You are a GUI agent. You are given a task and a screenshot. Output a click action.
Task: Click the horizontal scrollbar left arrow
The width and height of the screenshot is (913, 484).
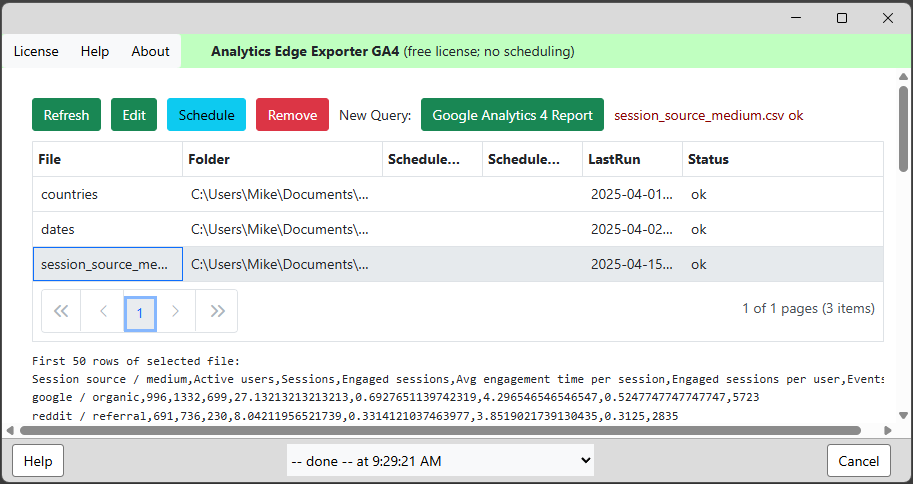pyautogui.click(x=9, y=430)
